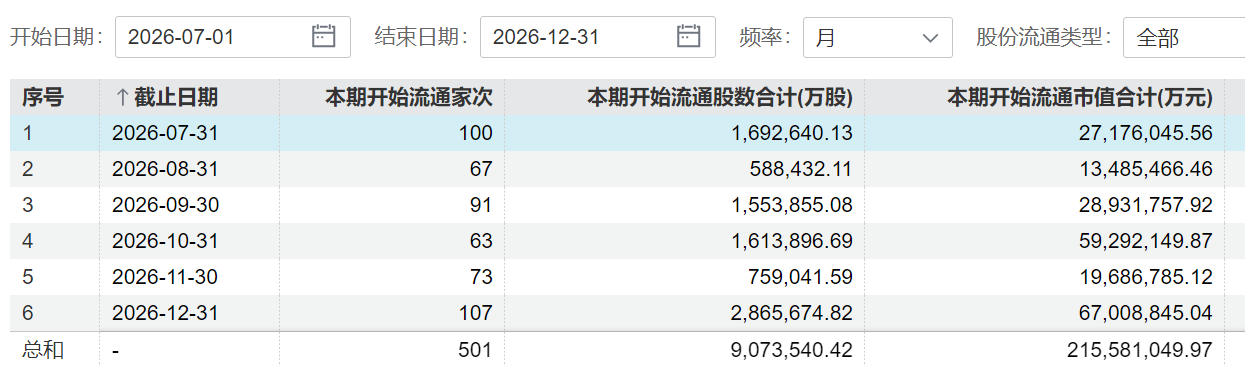The width and height of the screenshot is (1245, 366).
Task: Select date cell 2026-11-30
Action: click(165, 277)
